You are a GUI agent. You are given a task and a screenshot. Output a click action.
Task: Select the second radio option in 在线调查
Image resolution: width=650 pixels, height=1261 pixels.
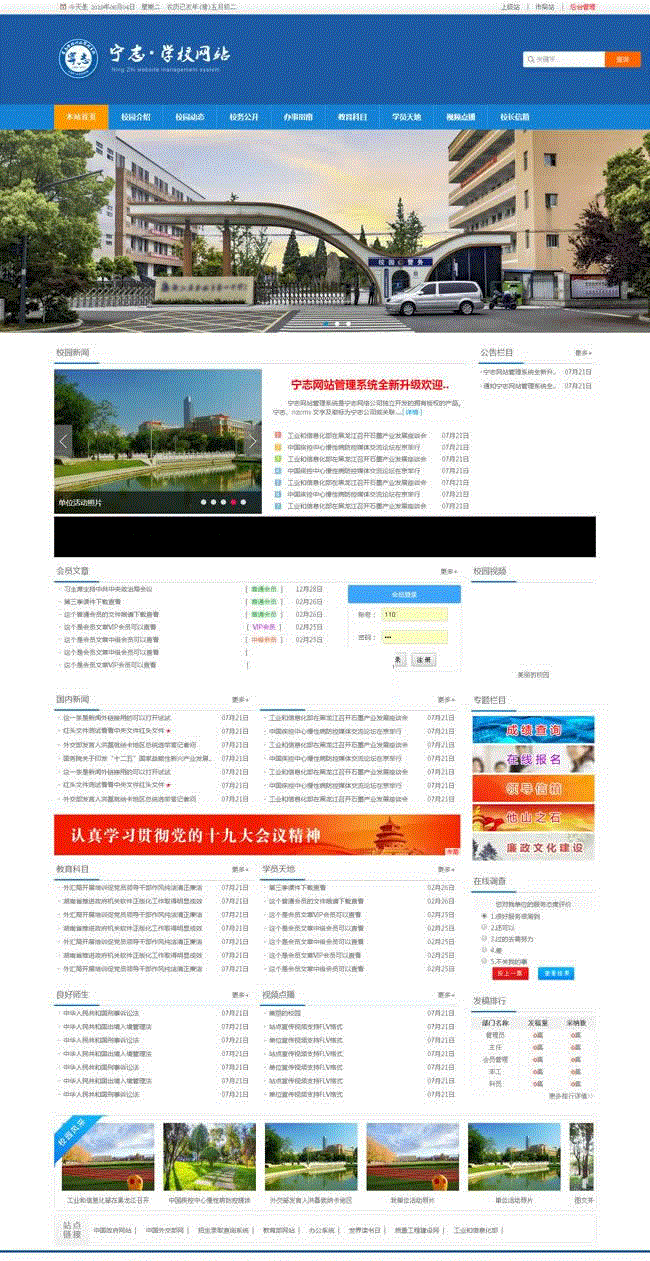pyautogui.click(x=484, y=927)
